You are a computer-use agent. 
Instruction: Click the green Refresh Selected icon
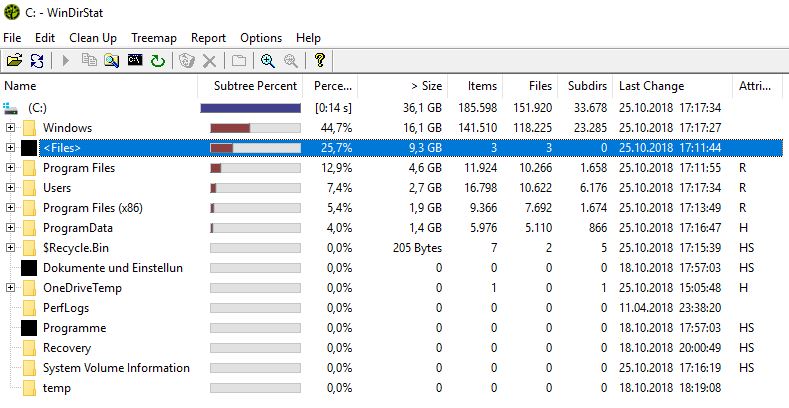tap(158, 61)
